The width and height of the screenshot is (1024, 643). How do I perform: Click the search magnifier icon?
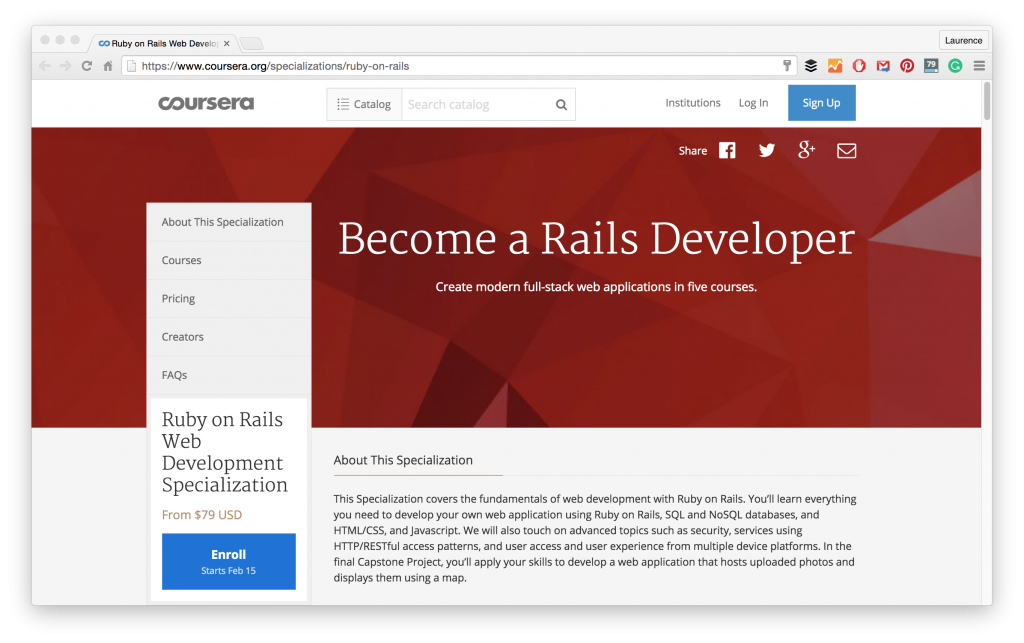(561, 104)
